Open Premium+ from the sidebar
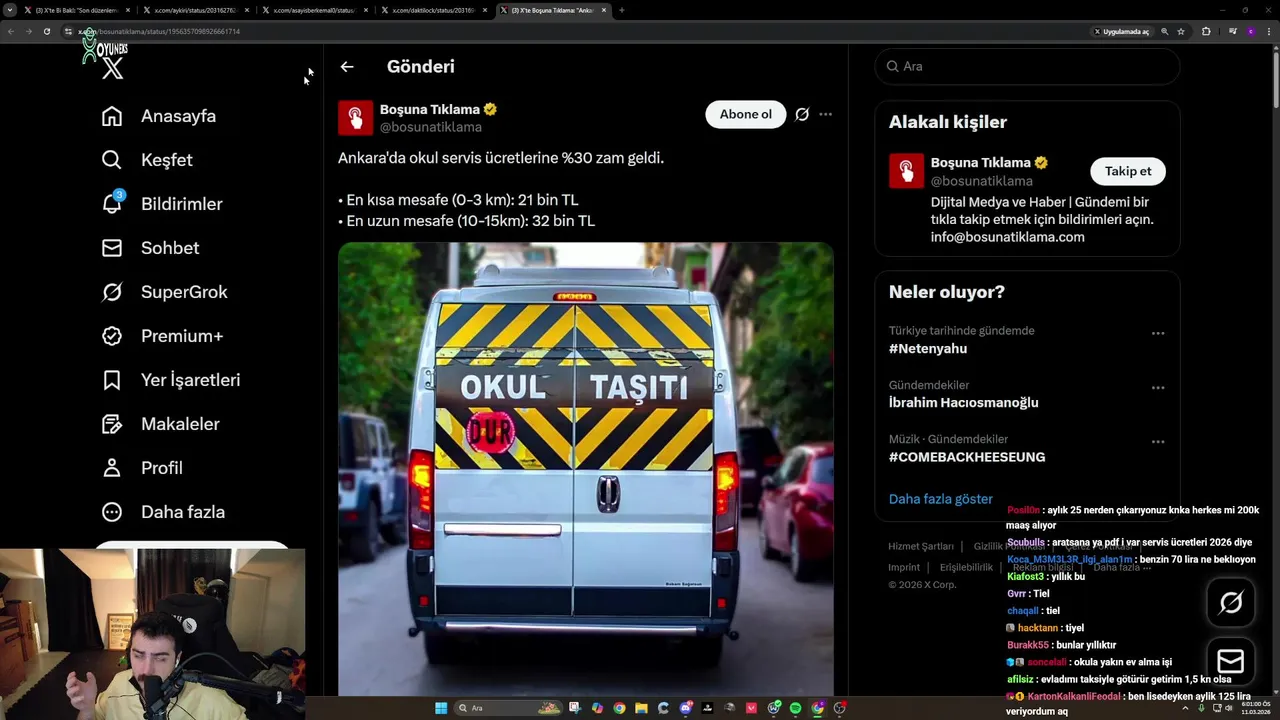Viewport: 1280px width, 720px height. [x=162, y=336]
